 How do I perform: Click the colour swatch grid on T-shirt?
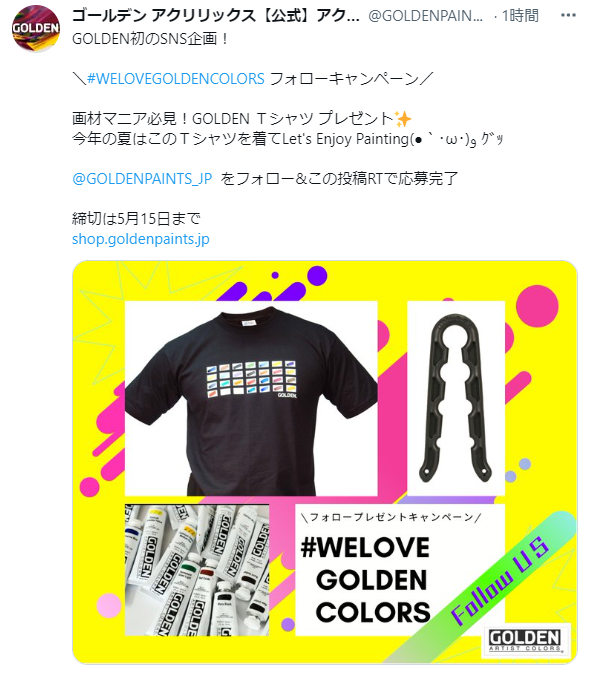pyautogui.click(x=252, y=379)
